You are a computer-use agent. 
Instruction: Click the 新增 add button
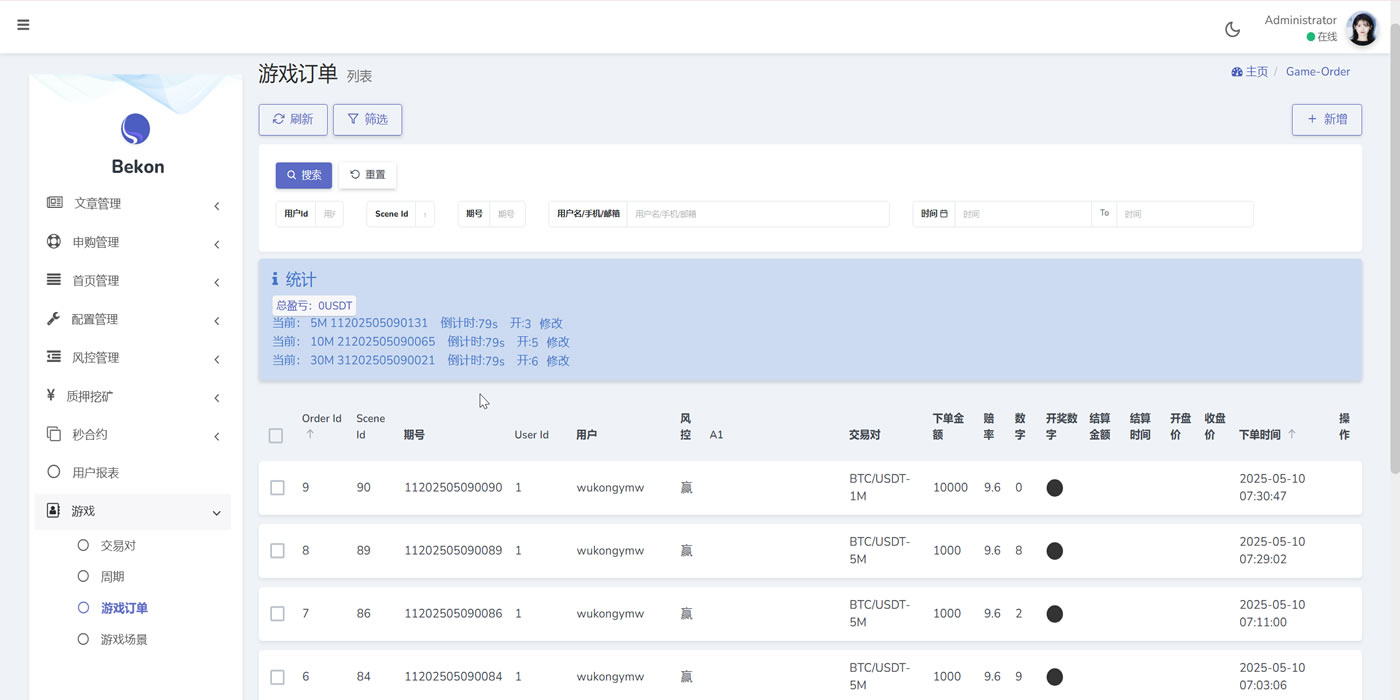point(1327,119)
